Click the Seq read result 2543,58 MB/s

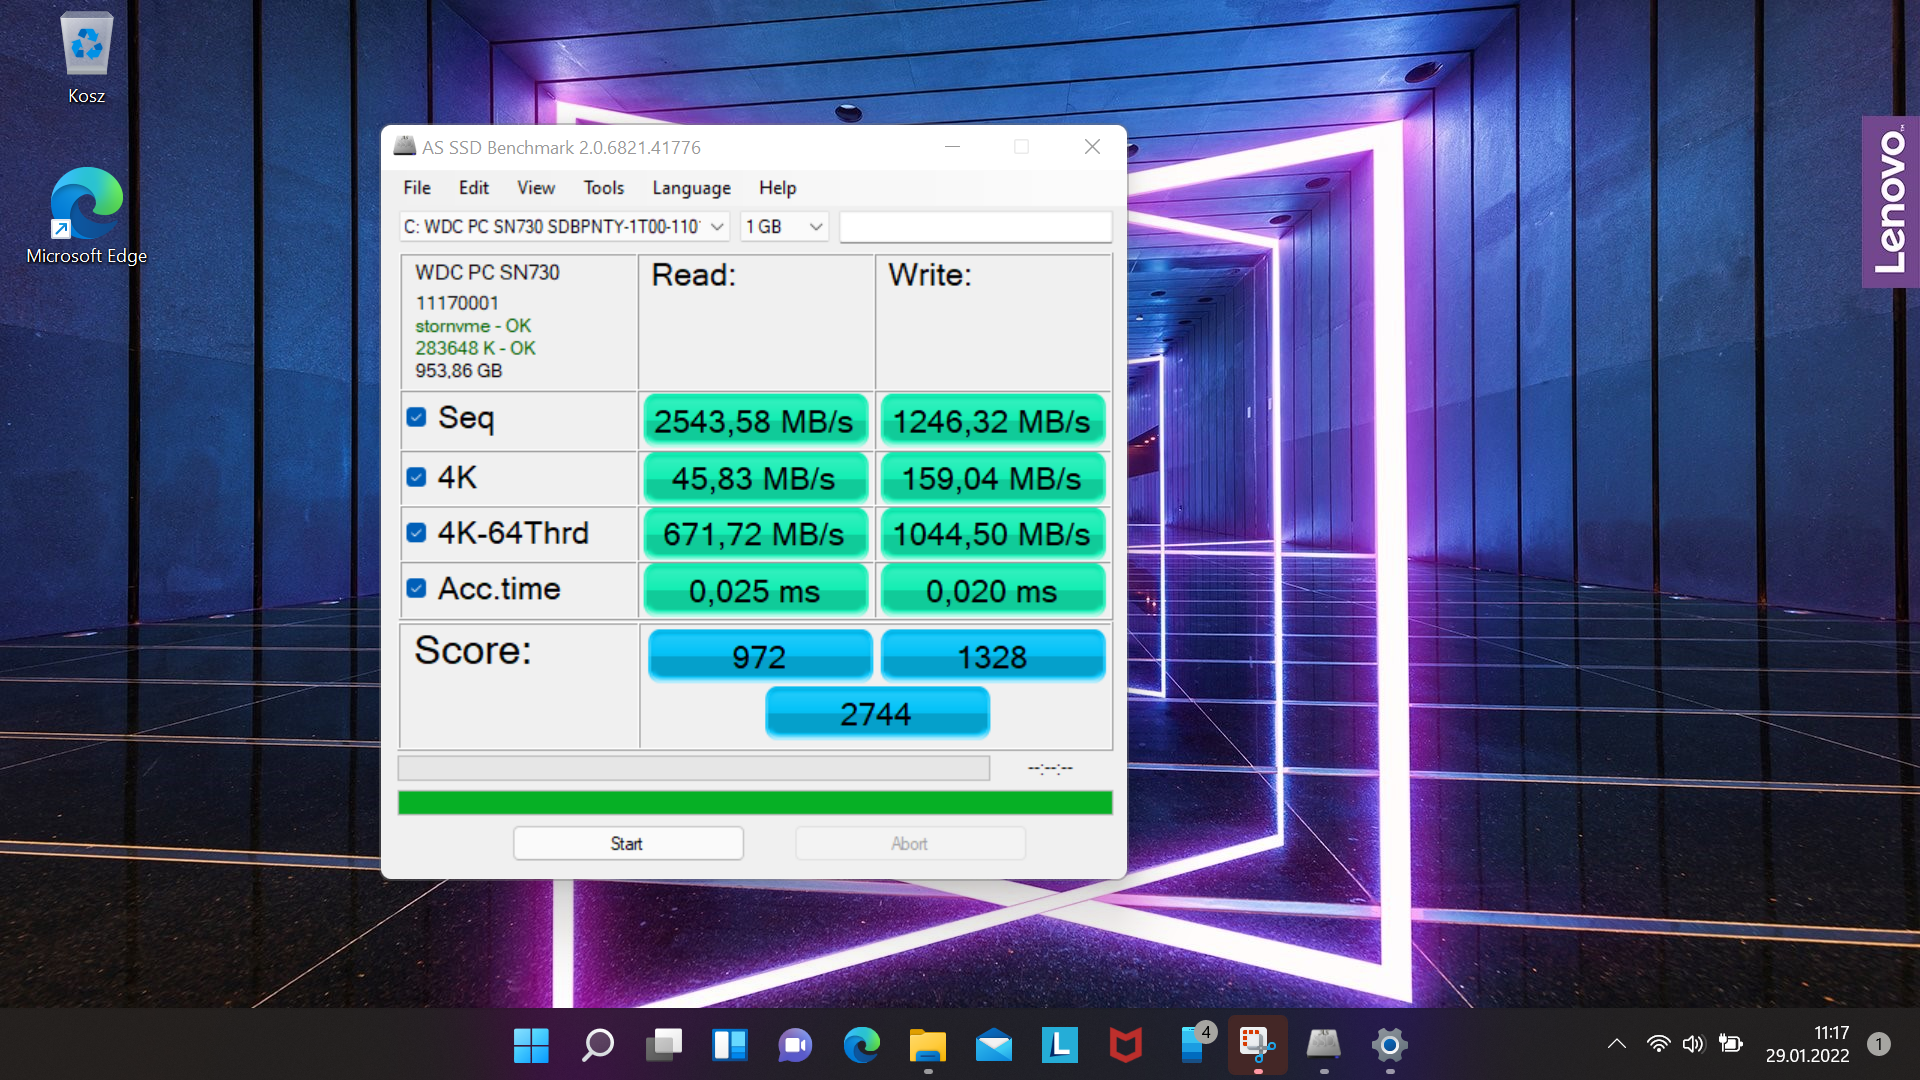(x=754, y=421)
